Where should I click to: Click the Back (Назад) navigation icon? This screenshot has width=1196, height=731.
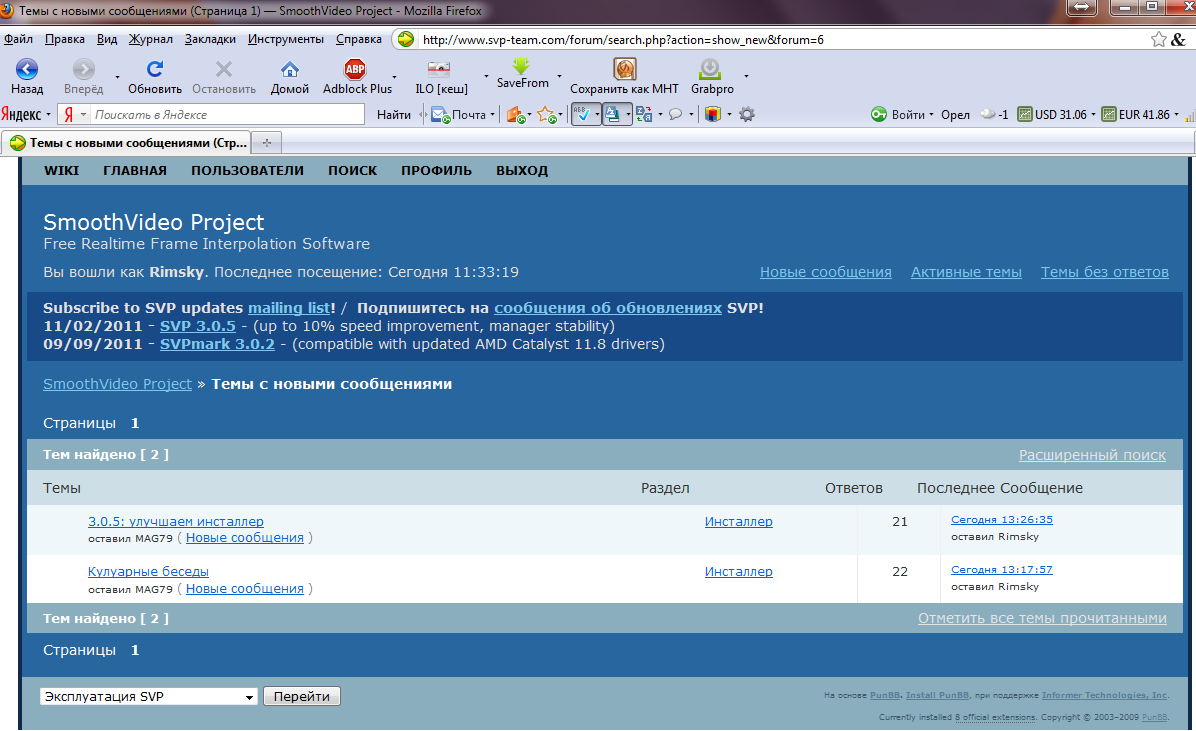27,69
